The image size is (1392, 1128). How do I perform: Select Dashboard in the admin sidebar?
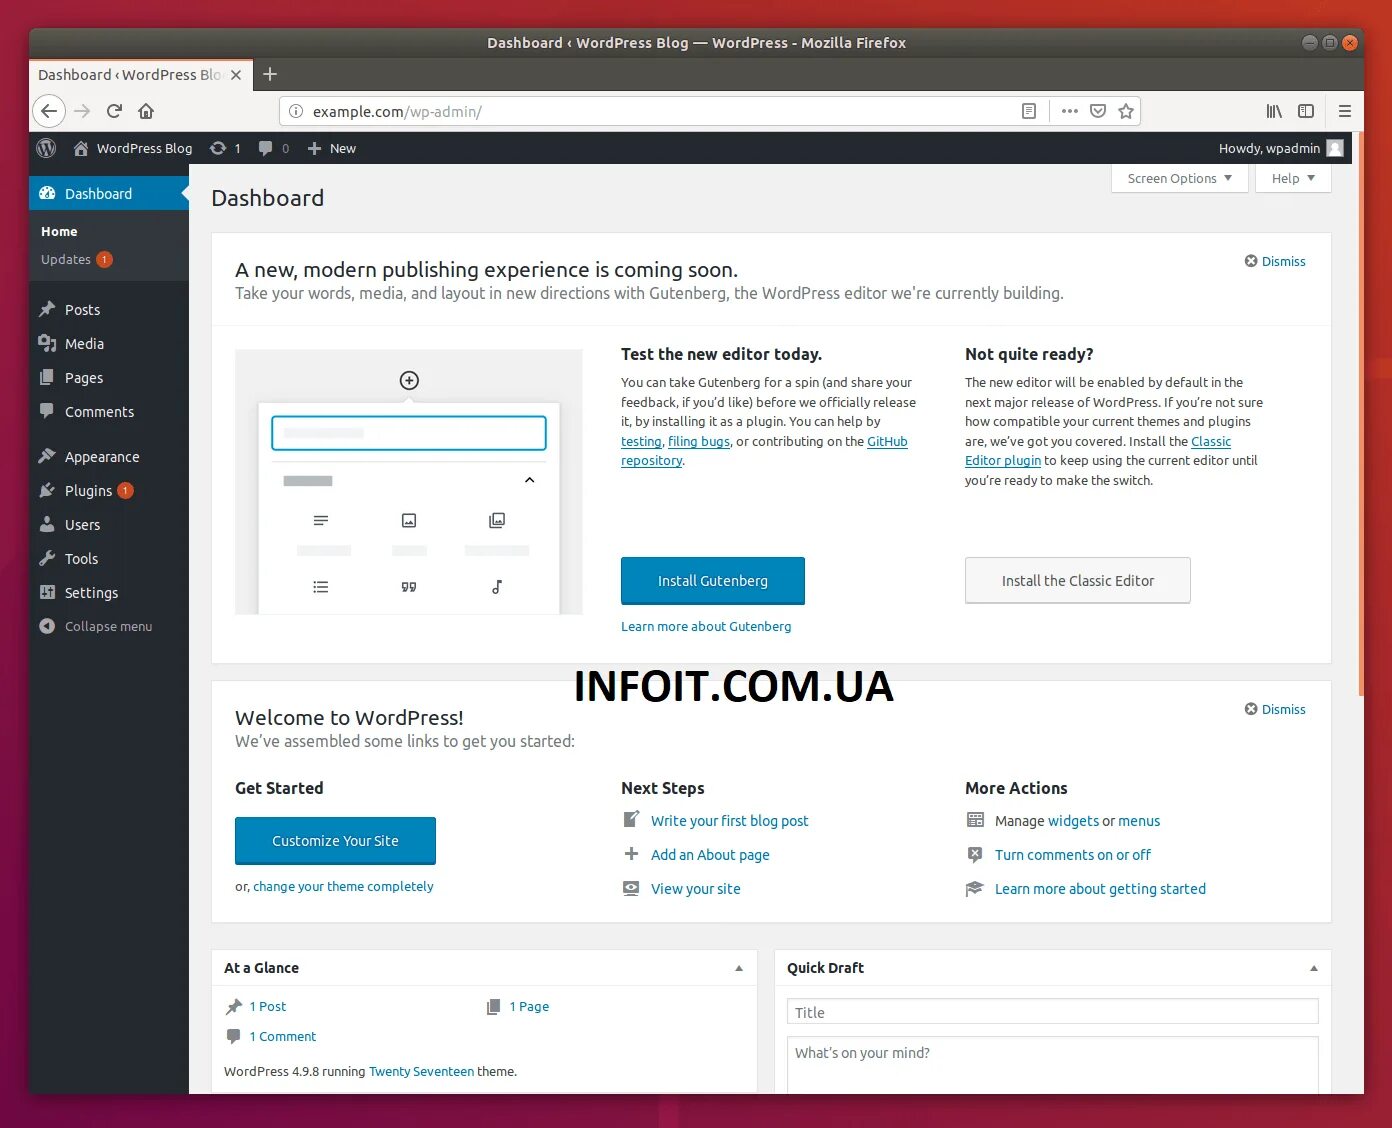click(x=109, y=193)
